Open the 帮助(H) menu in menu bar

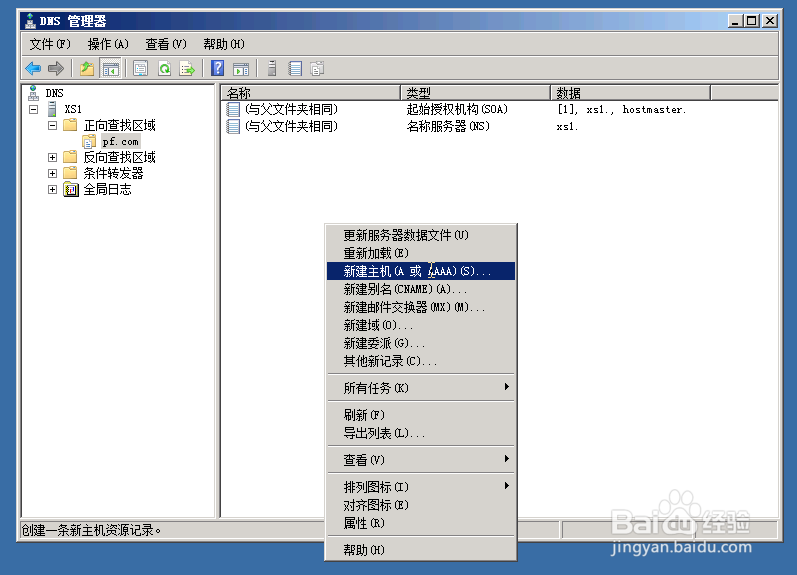224,44
